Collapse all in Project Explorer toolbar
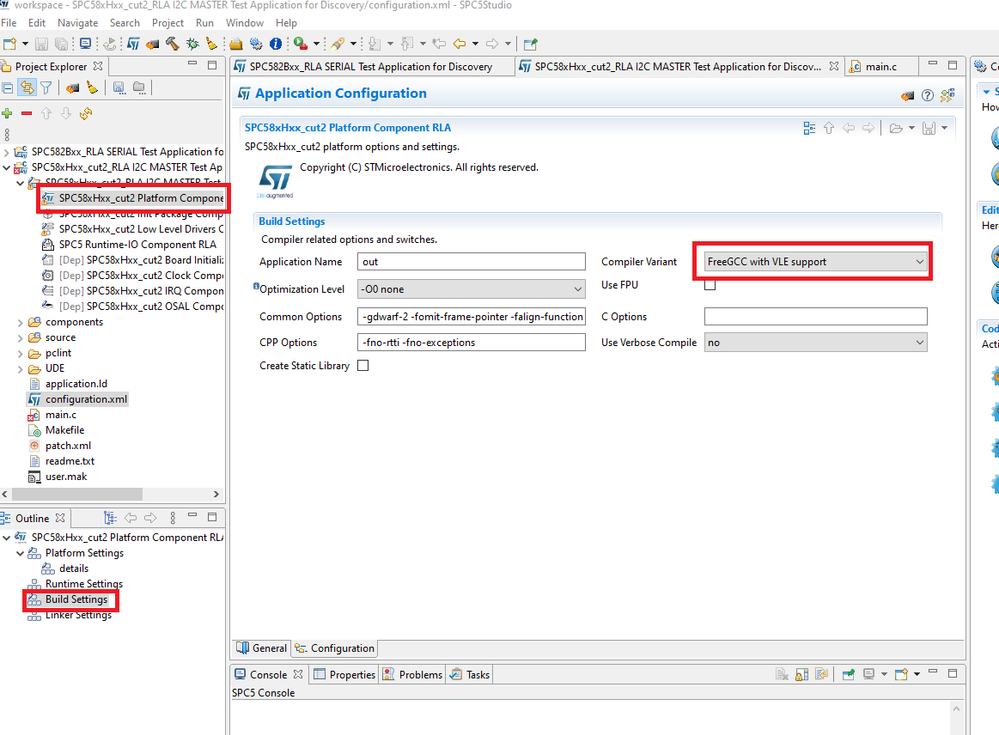 click(x=7, y=88)
